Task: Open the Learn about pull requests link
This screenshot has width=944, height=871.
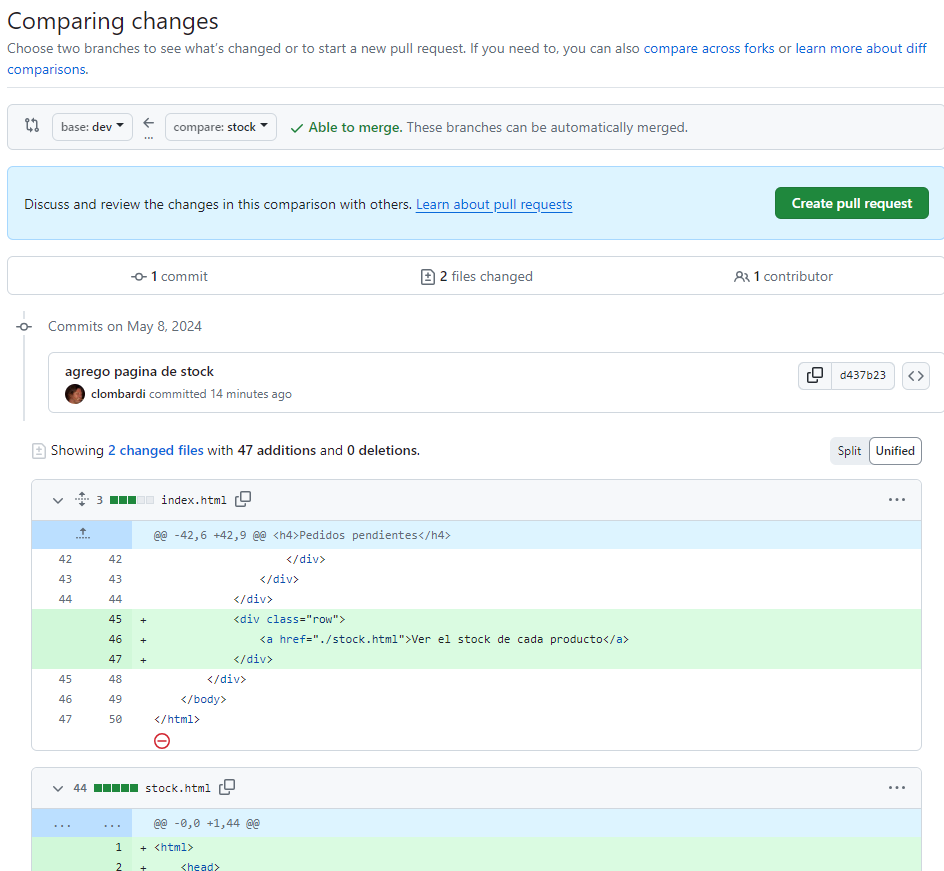Action: [494, 204]
